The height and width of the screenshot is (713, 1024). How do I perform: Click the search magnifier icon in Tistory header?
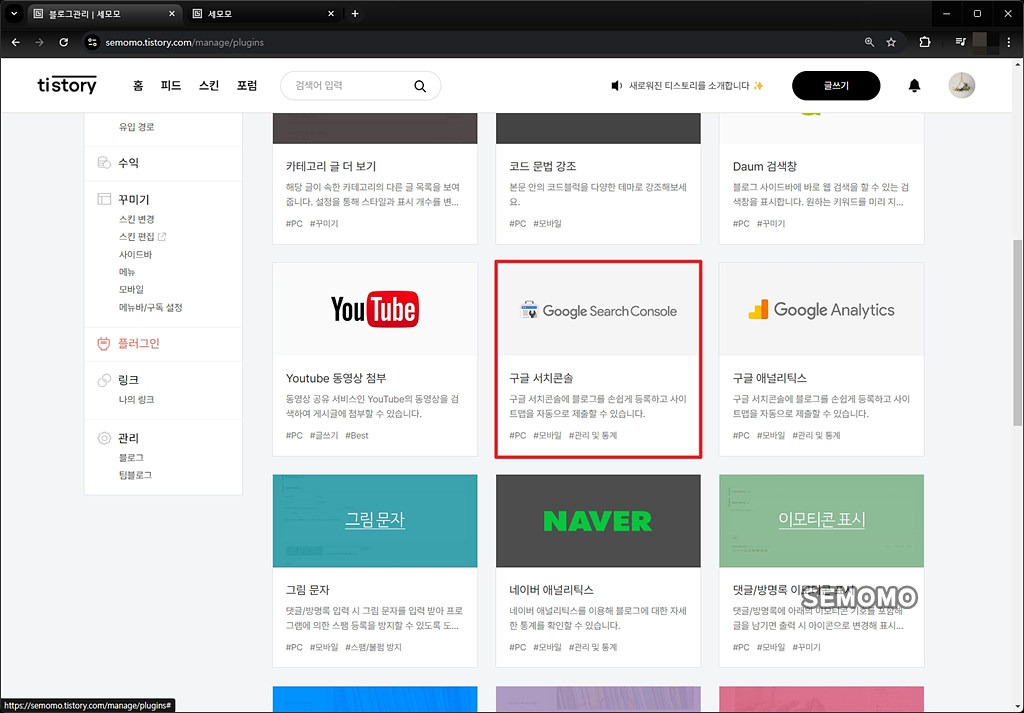click(x=420, y=86)
